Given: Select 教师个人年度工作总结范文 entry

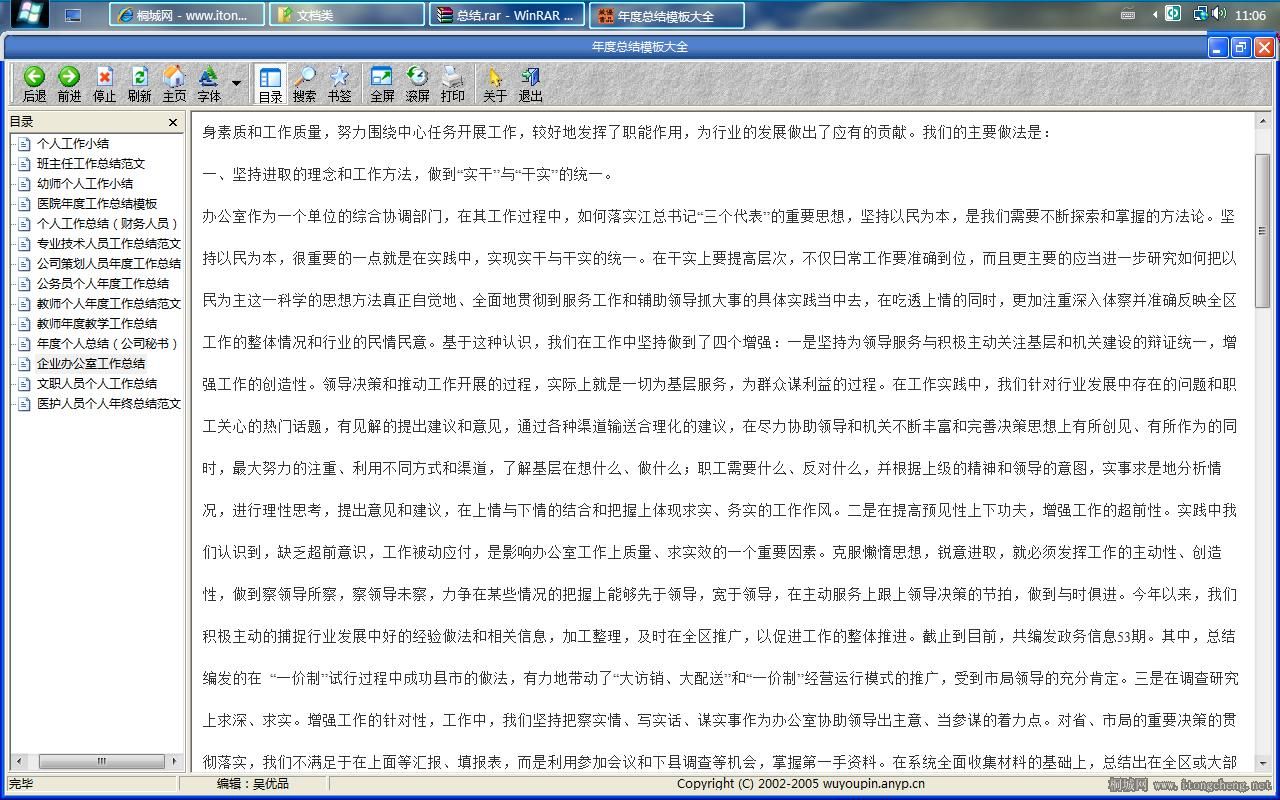Looking at the screenshot, I should click(109, 303).
